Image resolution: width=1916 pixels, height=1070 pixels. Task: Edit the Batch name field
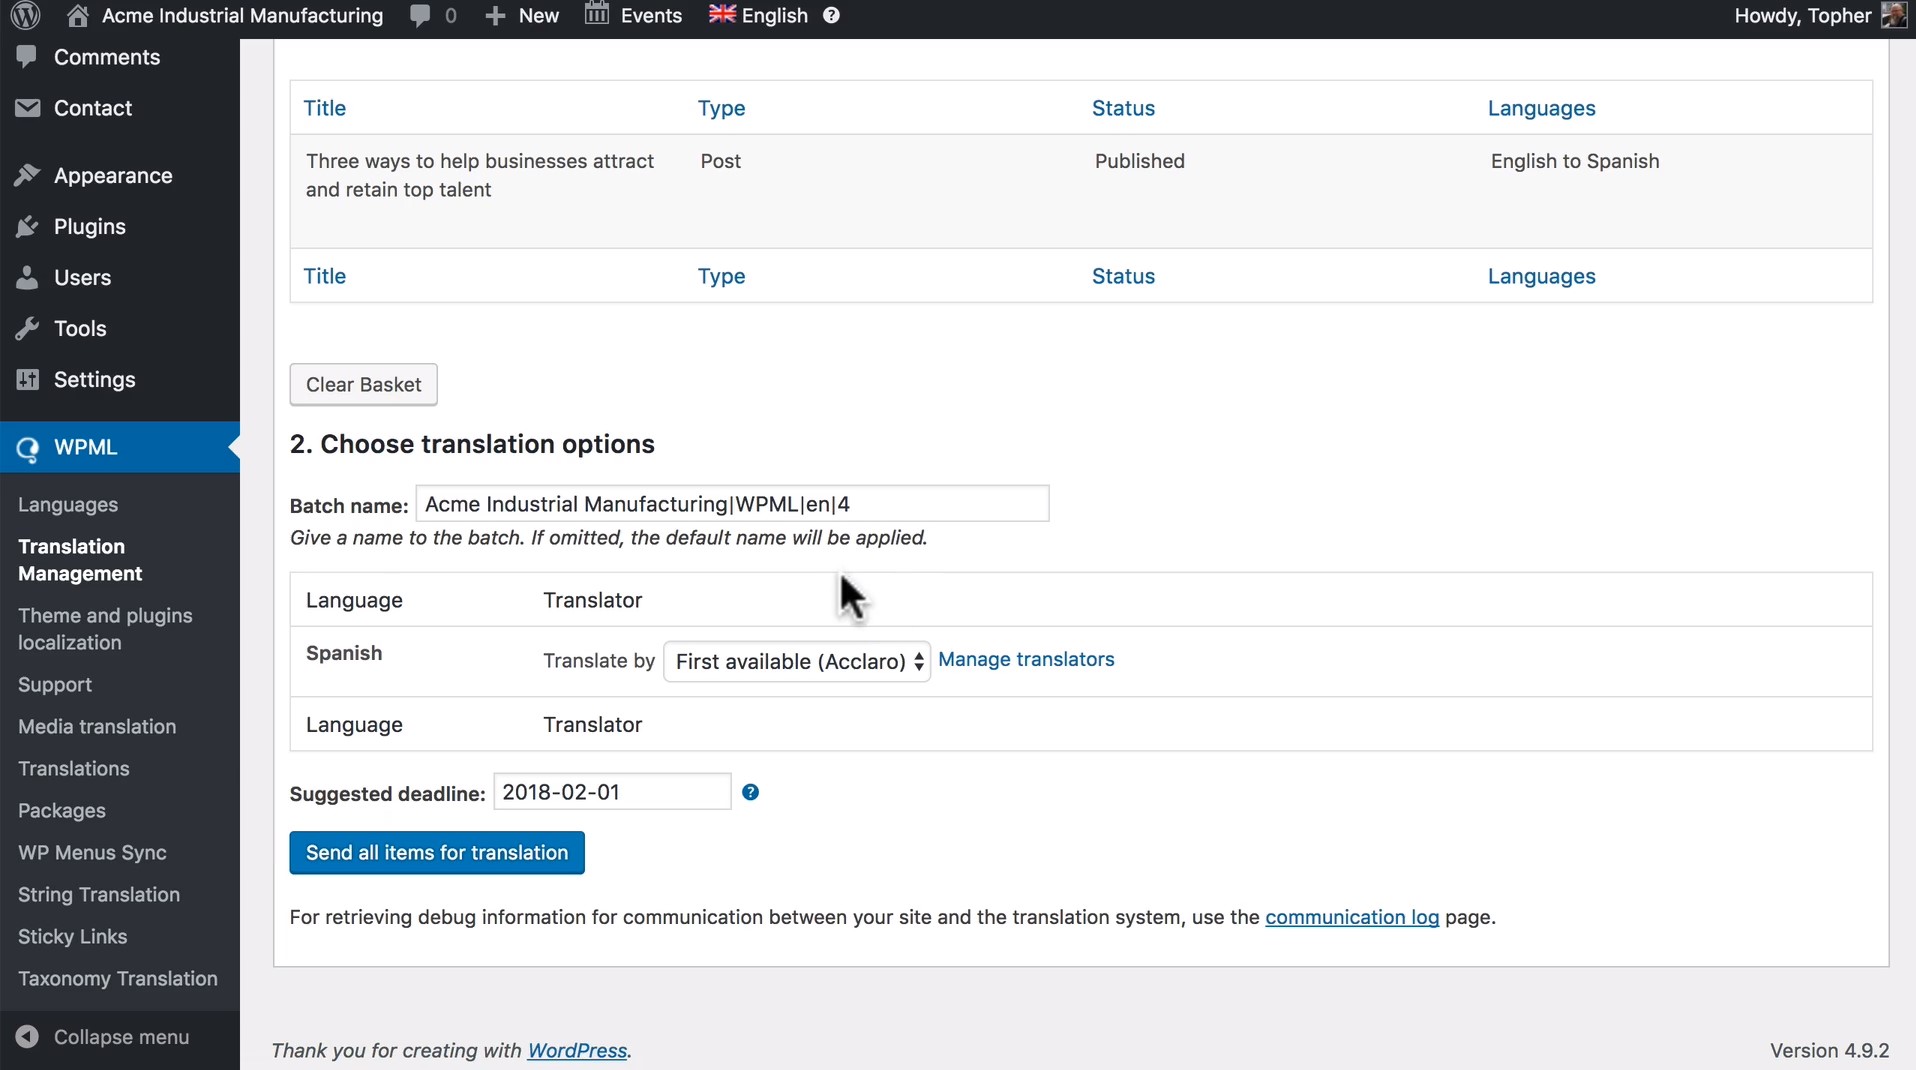click(731, 504)
